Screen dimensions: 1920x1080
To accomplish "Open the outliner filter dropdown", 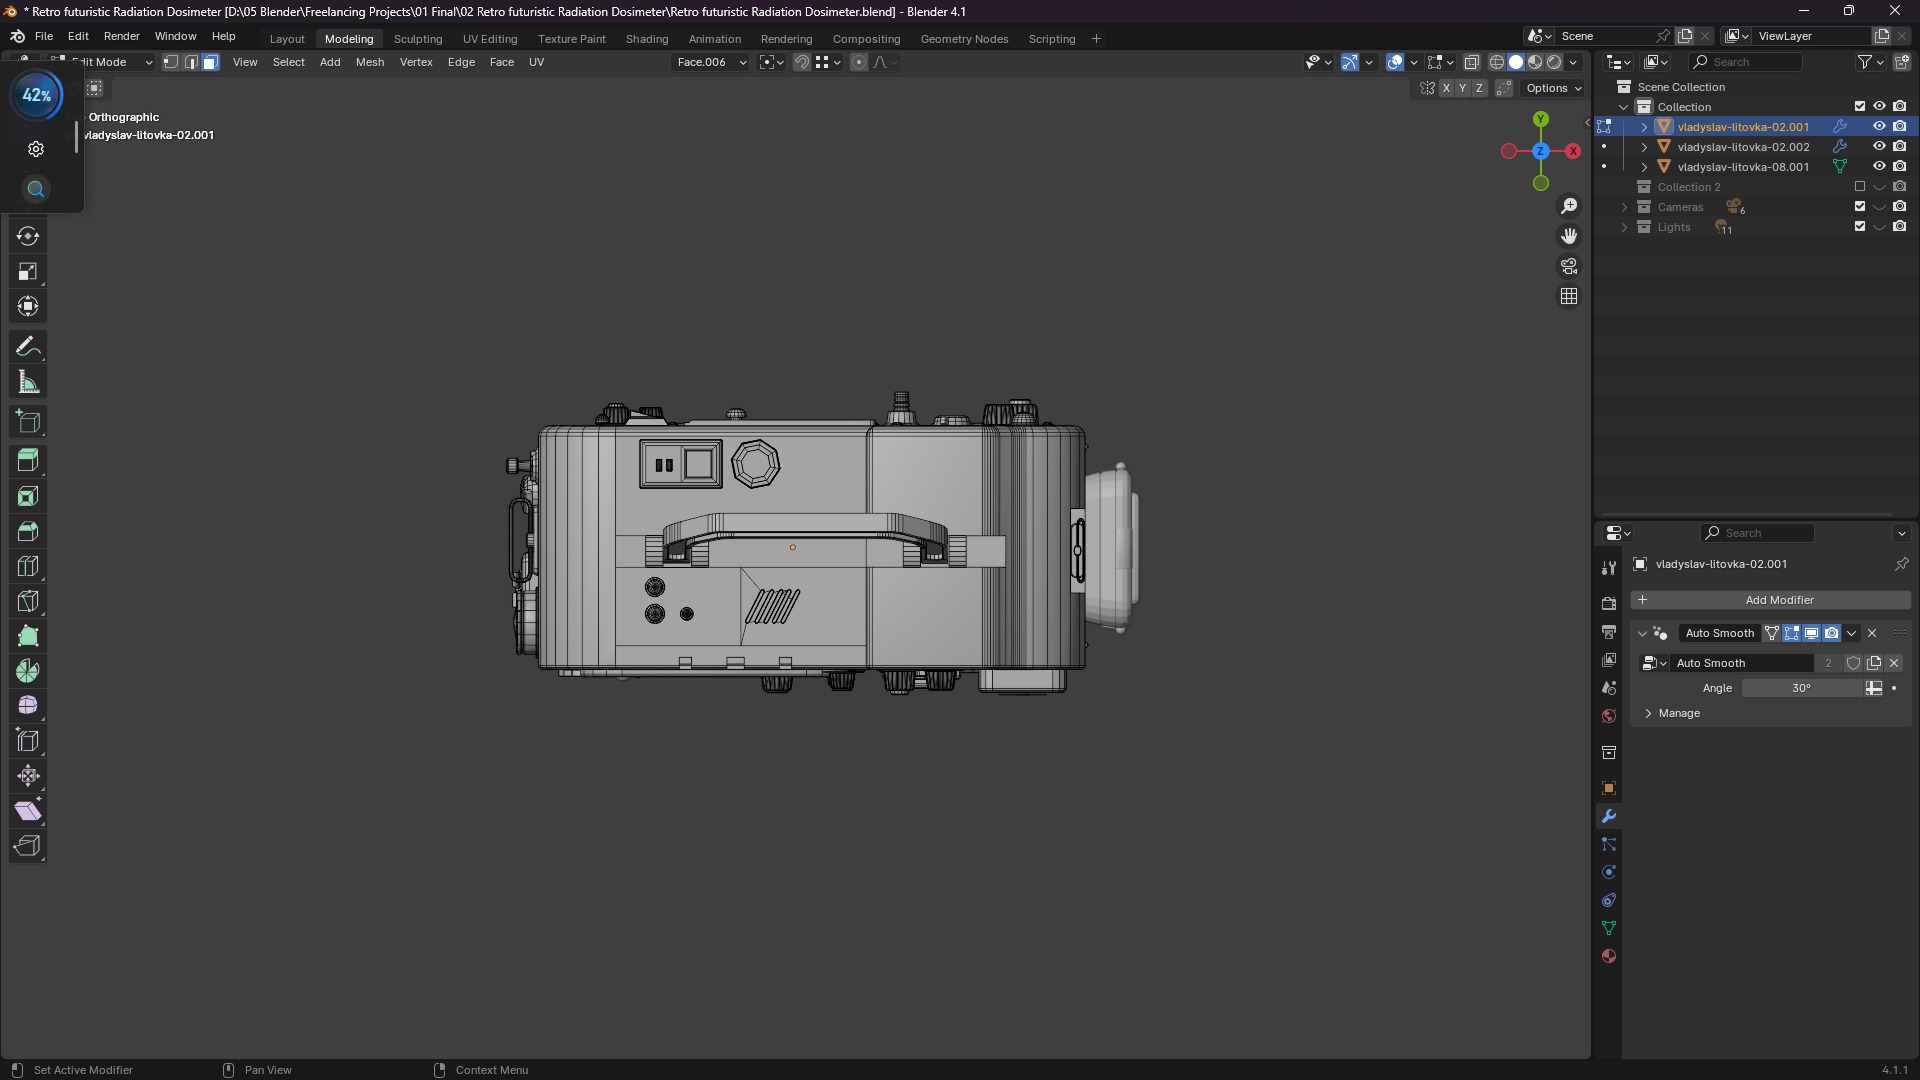I will (x=1870, y=62).
